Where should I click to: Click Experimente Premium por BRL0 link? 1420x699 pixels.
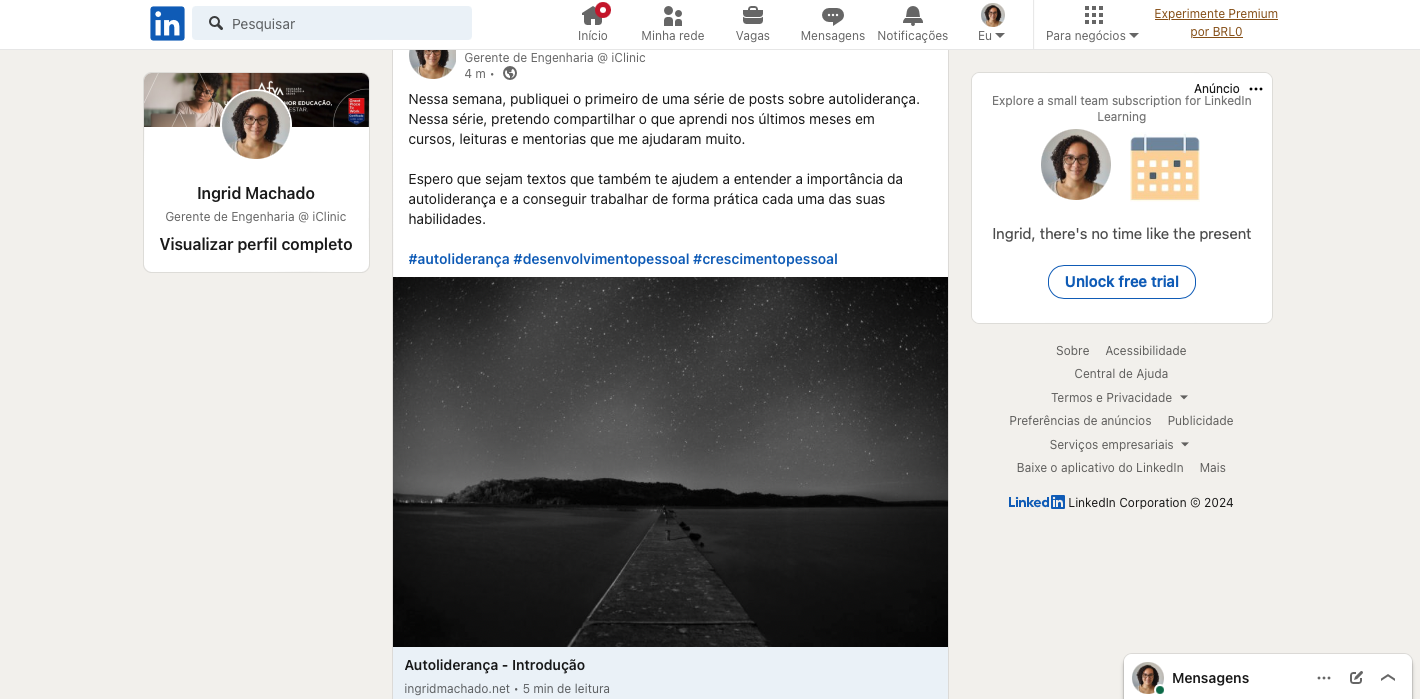pyautogui.click(x=1216, y=23)
